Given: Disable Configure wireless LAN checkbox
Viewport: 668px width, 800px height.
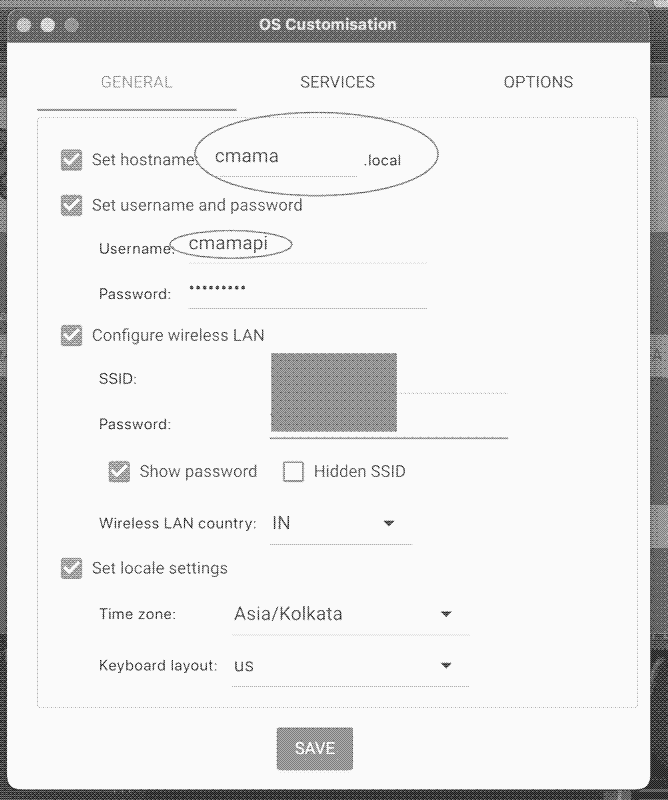Looking at the screenshot, I should [71, 335].
